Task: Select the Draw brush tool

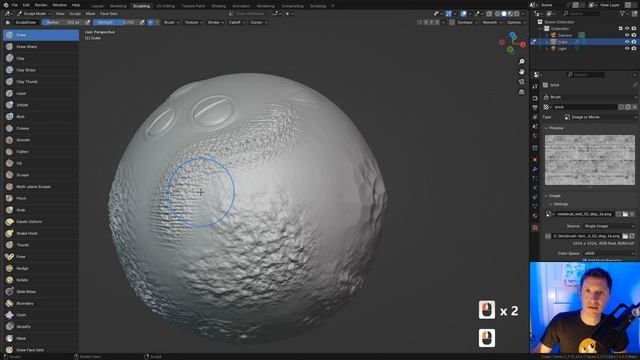Action: 41,35
